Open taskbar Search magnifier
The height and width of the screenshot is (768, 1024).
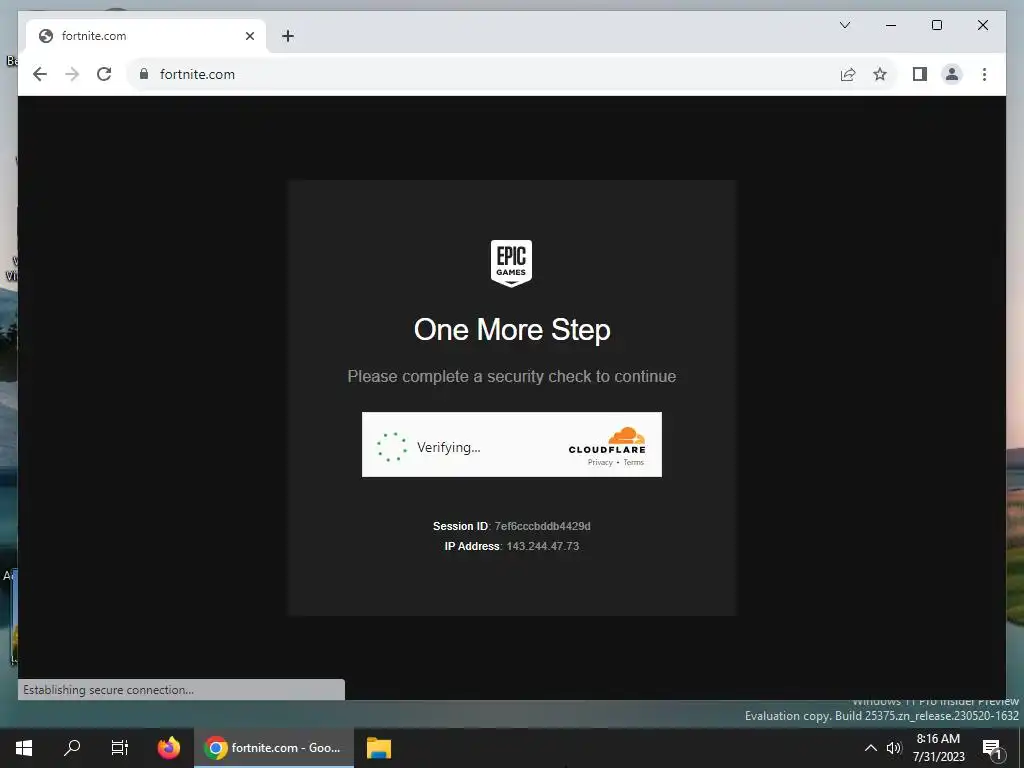[x=72, y=748]
